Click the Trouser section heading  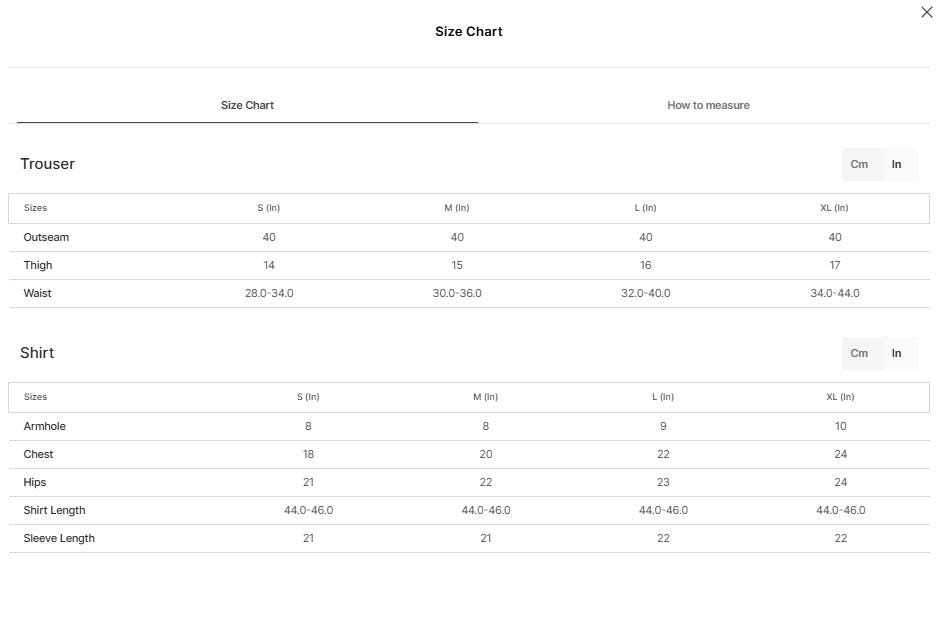[x=48, y=164]
